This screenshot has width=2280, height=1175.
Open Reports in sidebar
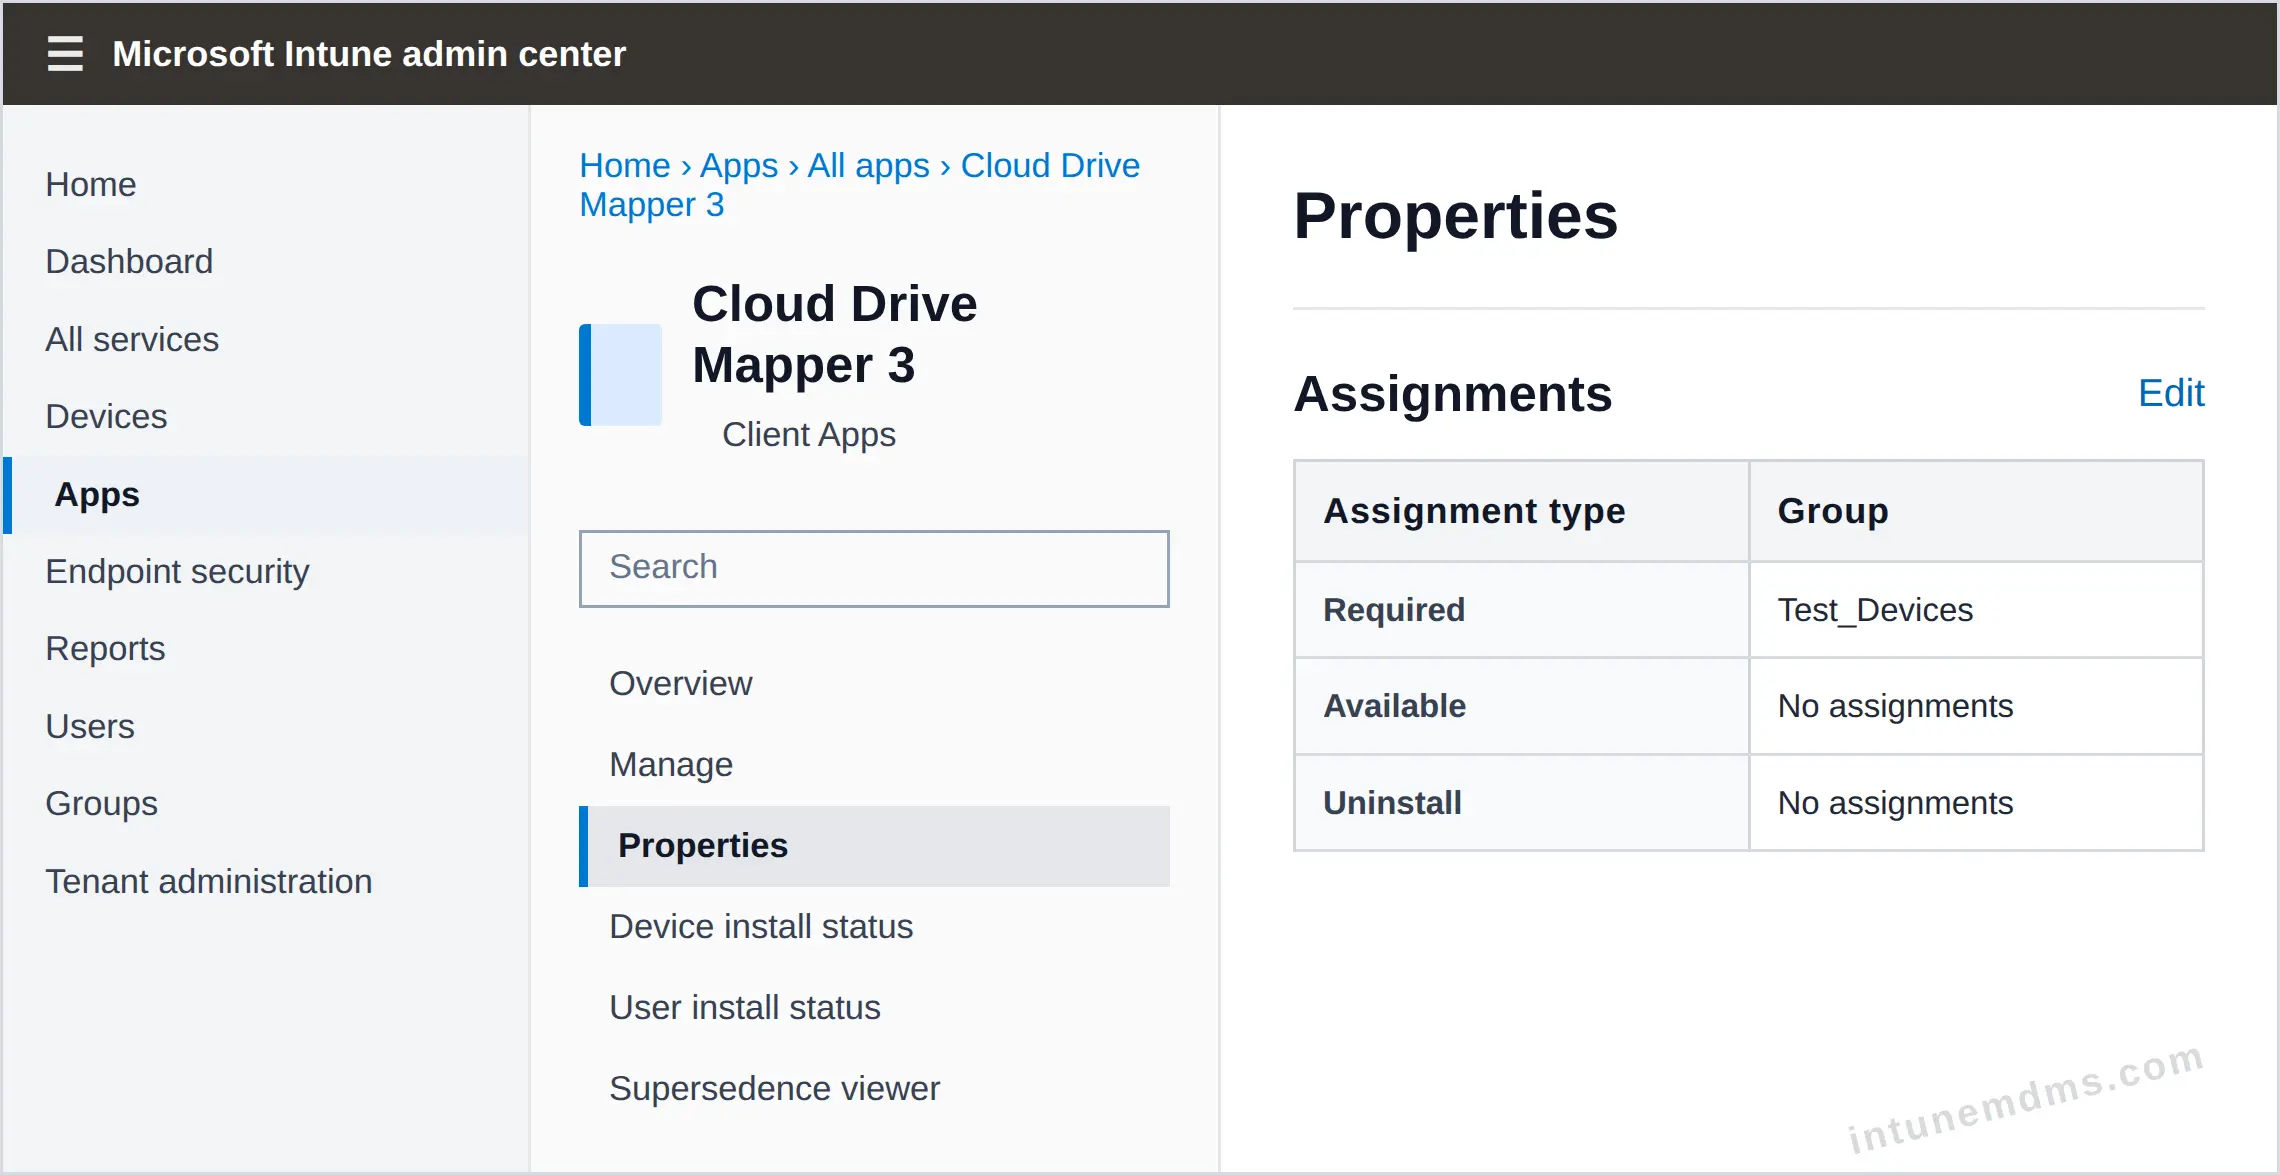click(x=105, y=649)
